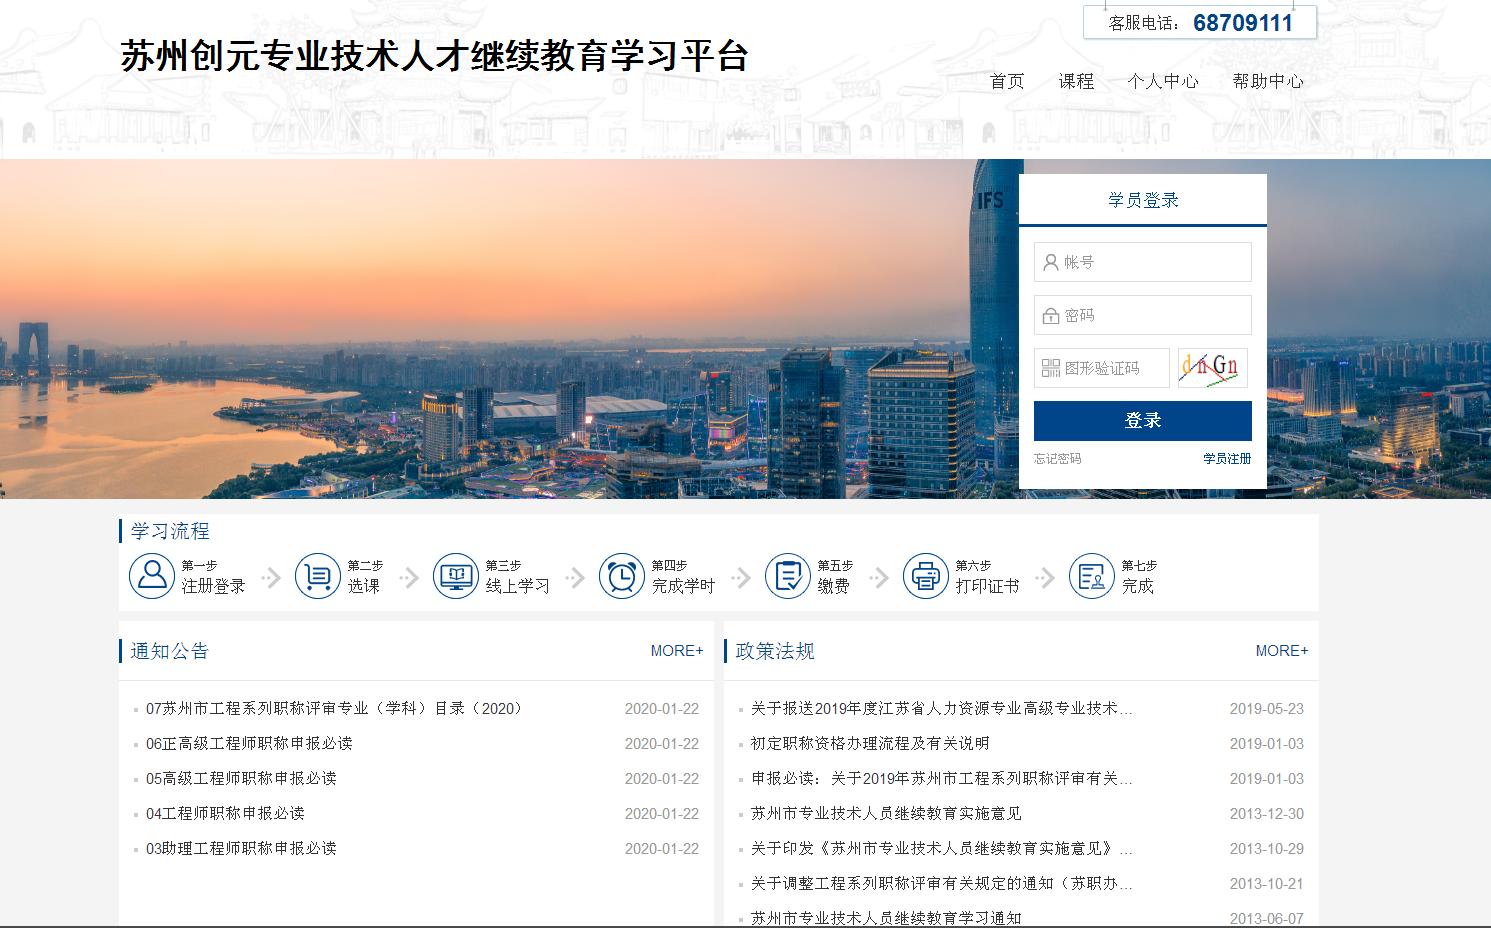Viewport: 1491px width, 928px height.
Task: Go to 课程 in top navigation
Action: point(1076,82)
